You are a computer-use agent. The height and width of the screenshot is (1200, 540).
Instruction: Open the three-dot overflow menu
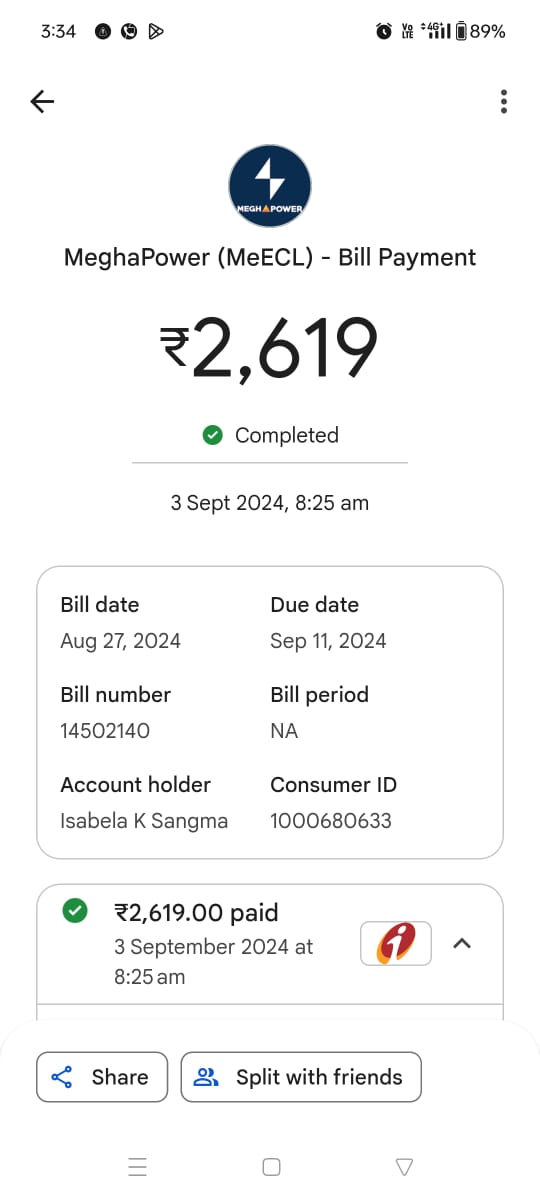pyautogui.click(x=504, y=101)
